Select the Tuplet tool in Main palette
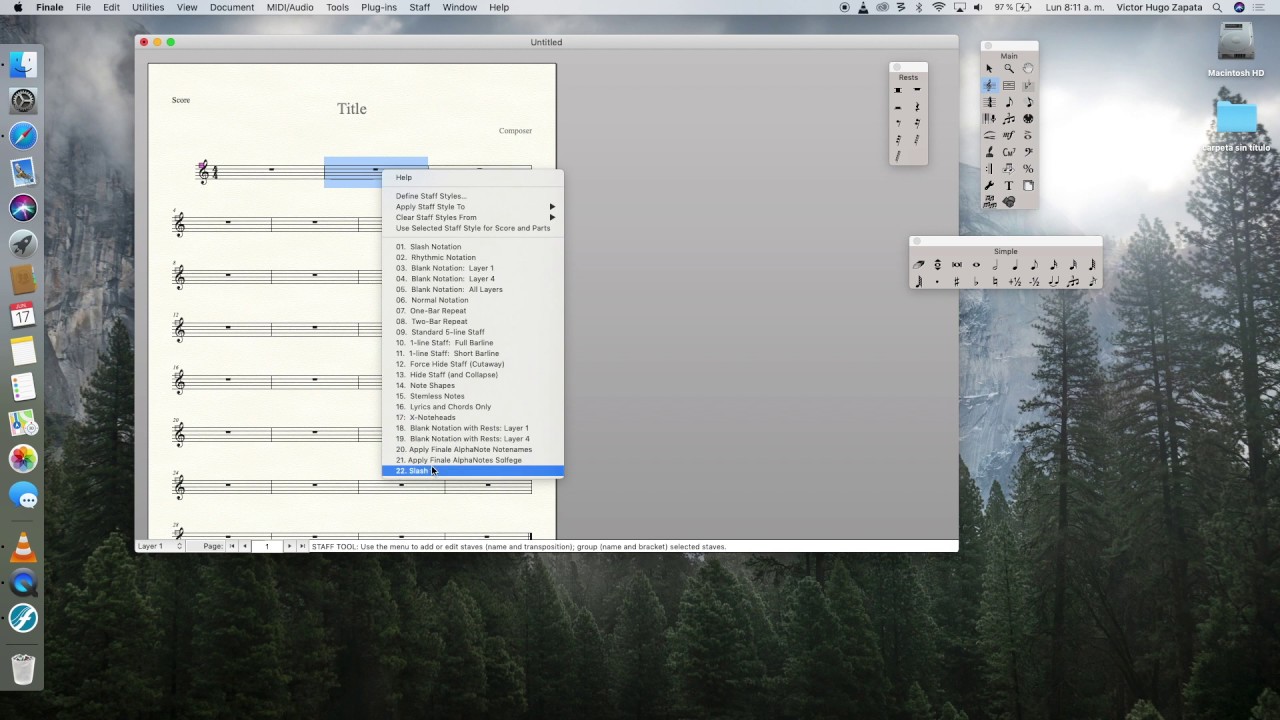The height and width of the screenshot is (720, 1280). click(x=1008, y=118)
